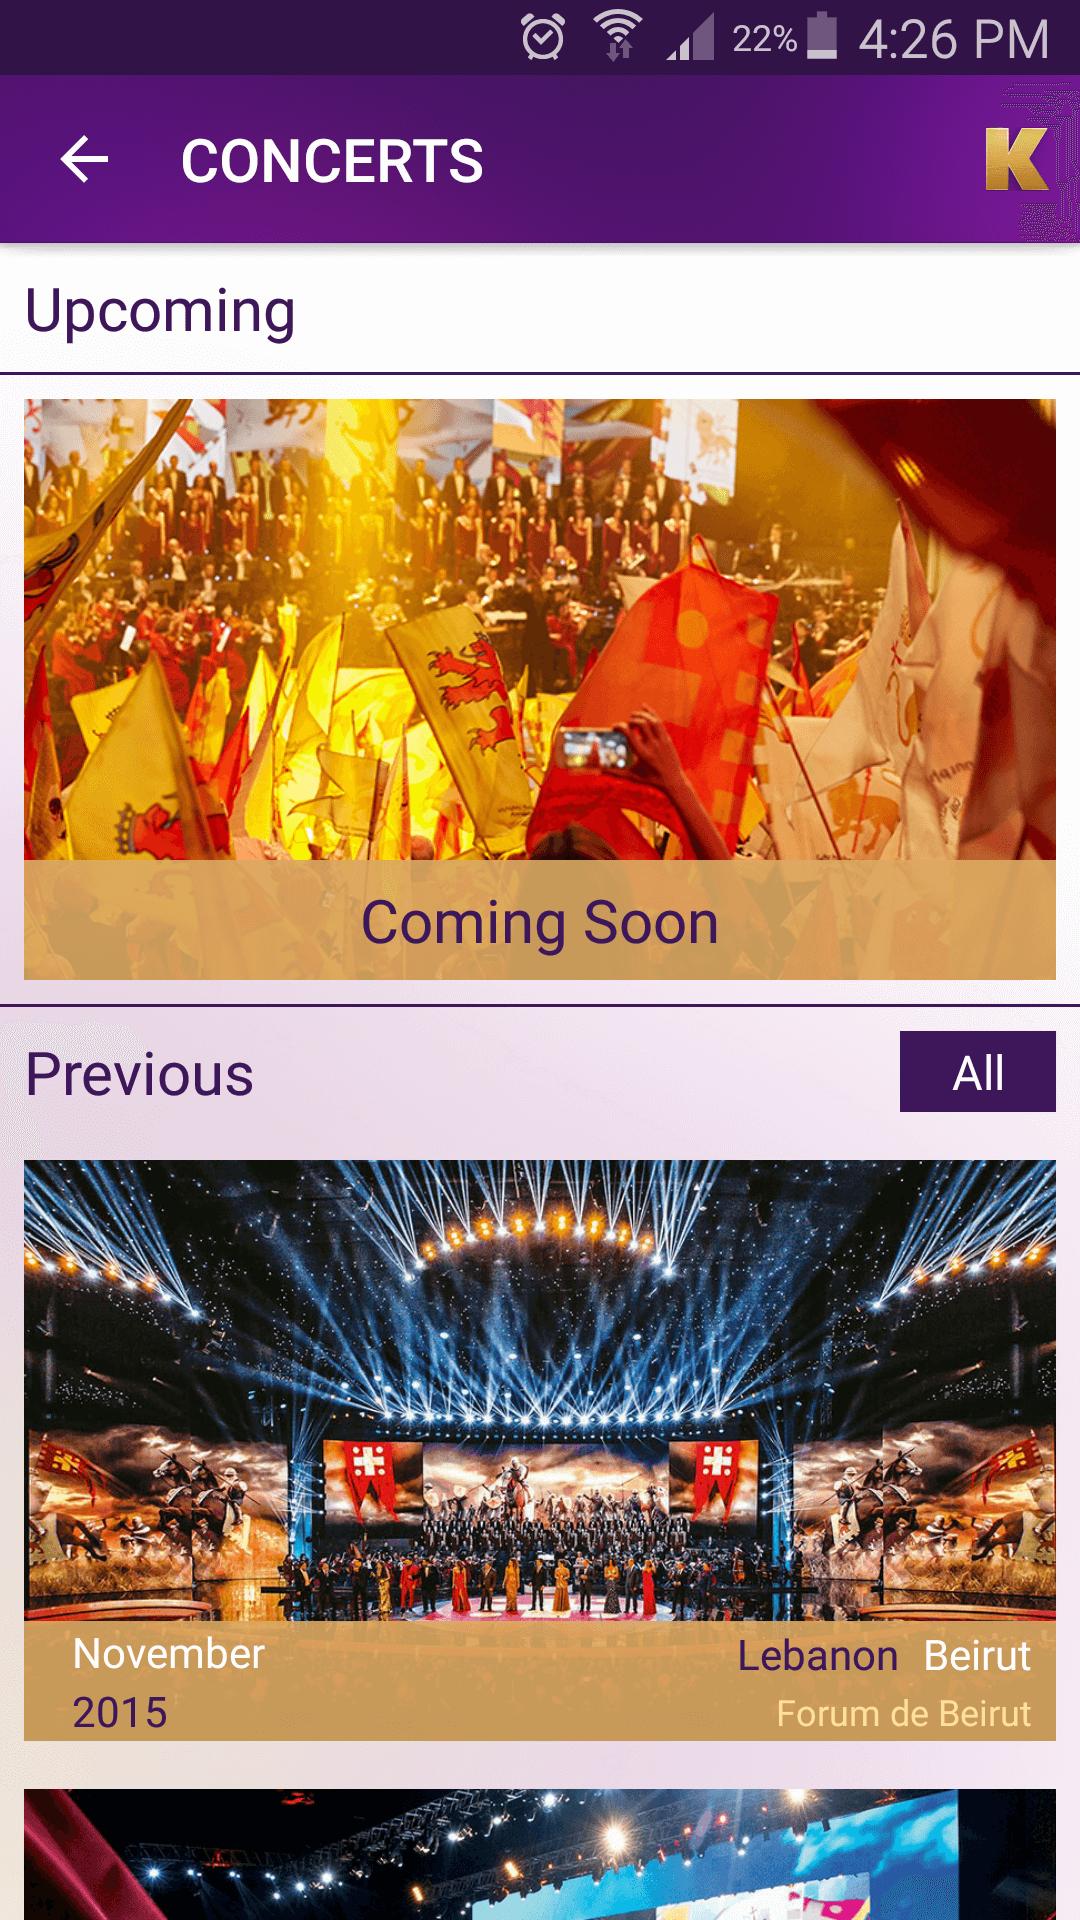Open the gold K logo
The height and width of the screenshot is (1920, 1080).
click(1016, 159)
